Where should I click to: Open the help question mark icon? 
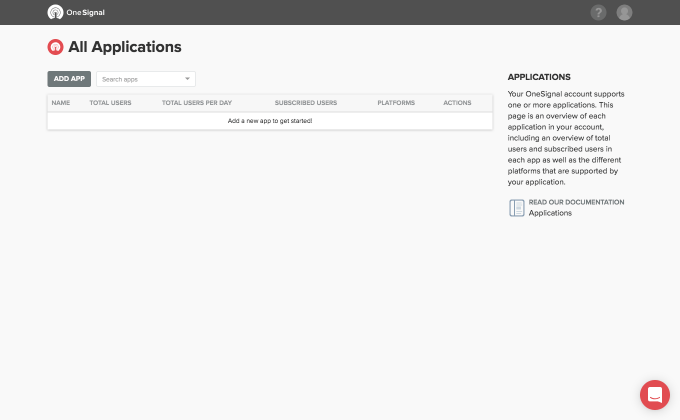[x=598, y=12]
